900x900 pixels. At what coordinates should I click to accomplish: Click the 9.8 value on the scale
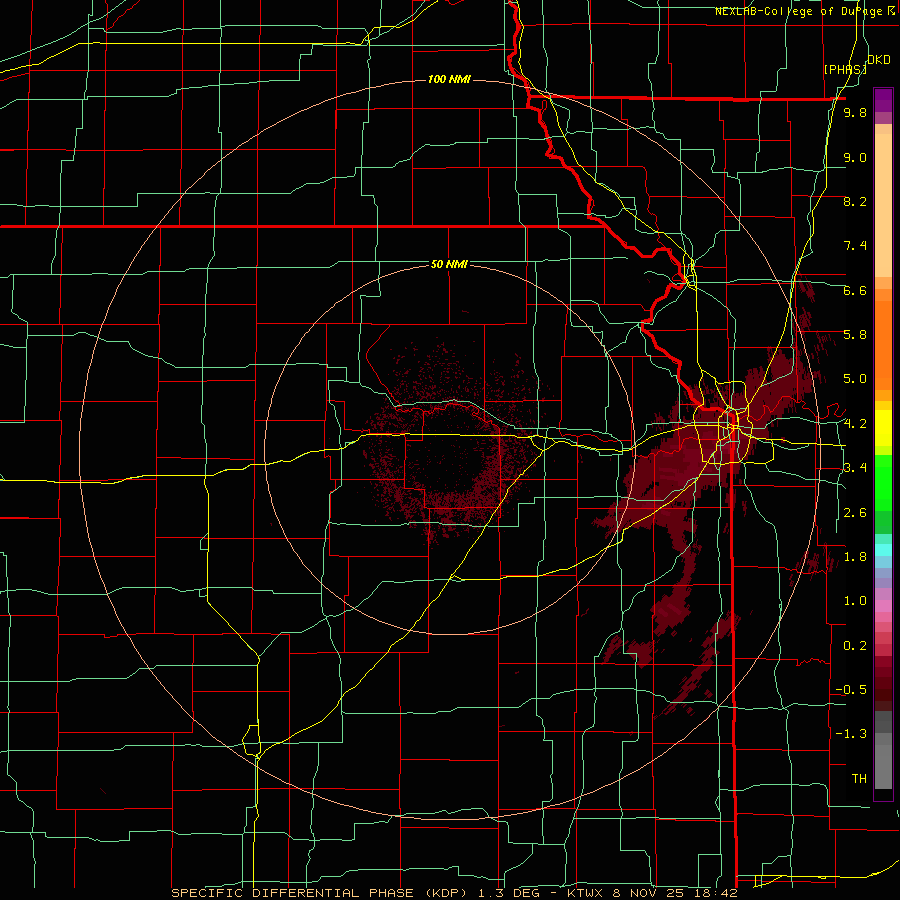pos(855,112)
